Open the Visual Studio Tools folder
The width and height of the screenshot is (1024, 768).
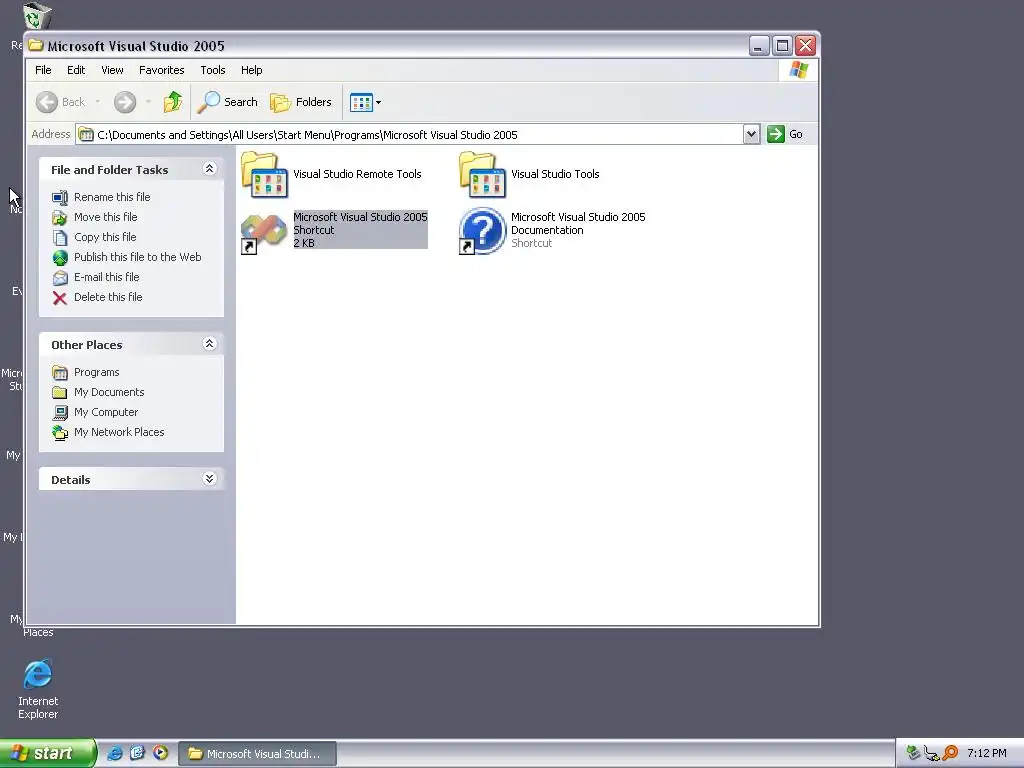[483, 174]
